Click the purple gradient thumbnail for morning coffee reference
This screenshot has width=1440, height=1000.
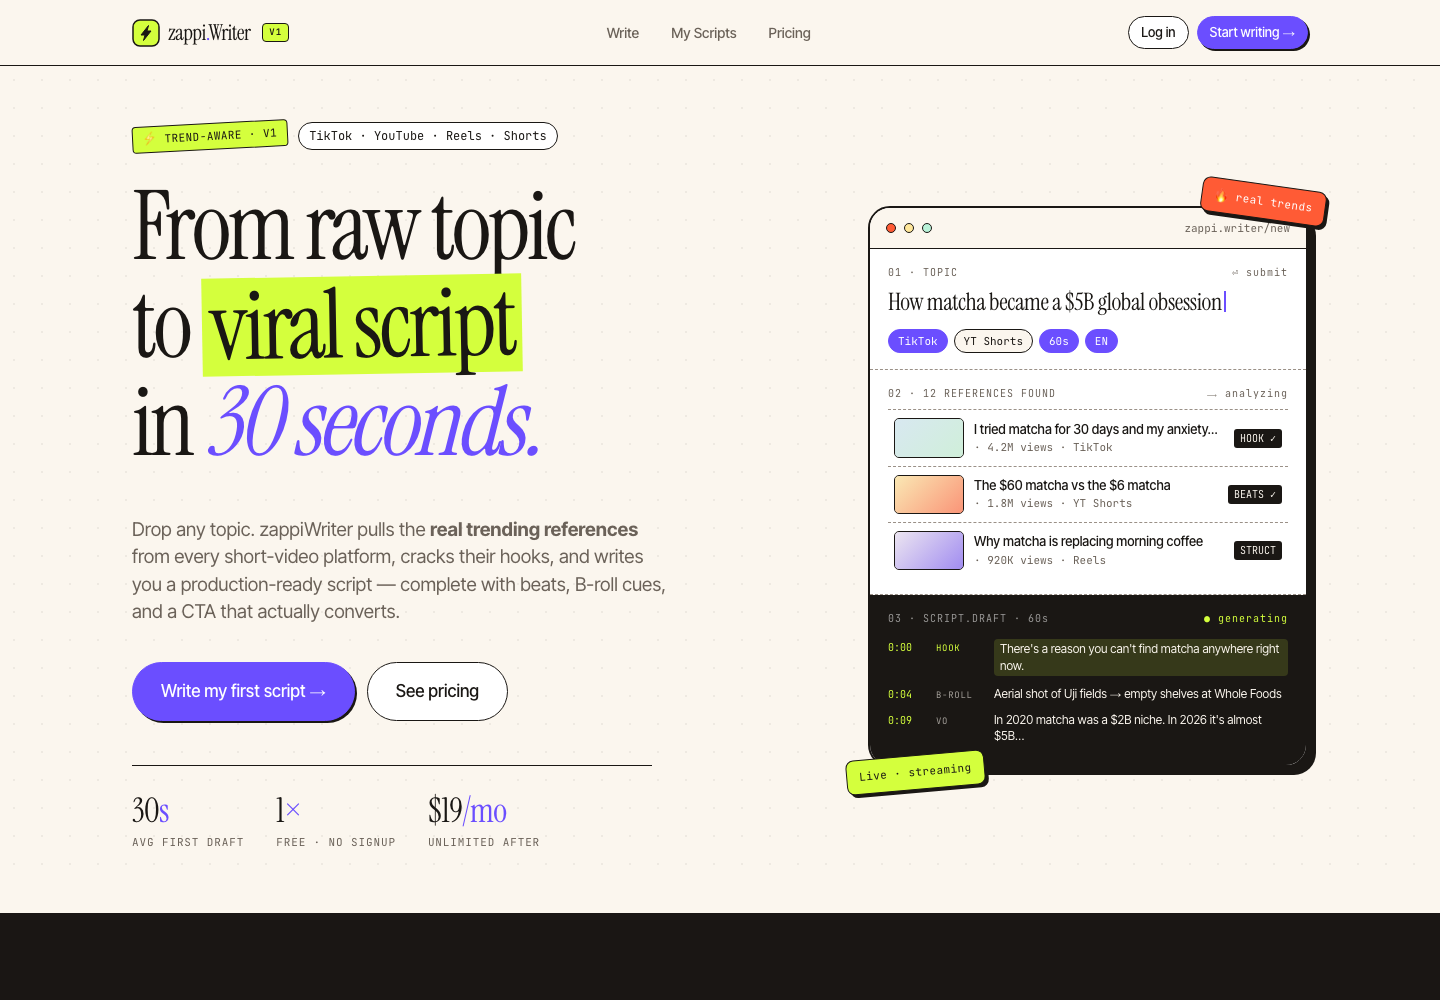click(x=928, y=550)
